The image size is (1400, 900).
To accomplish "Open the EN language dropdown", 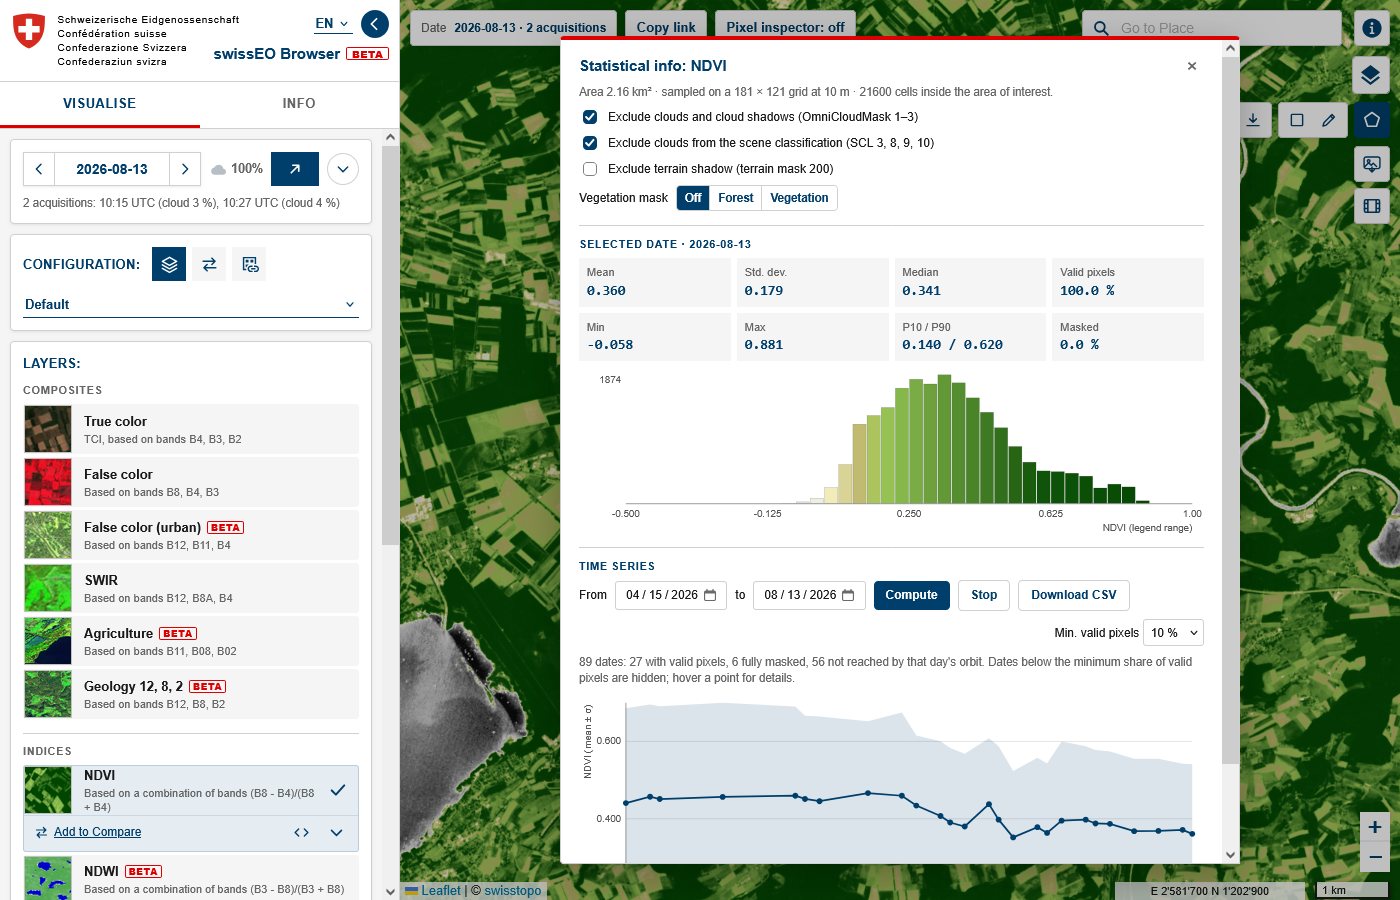I will coord(332,23).
